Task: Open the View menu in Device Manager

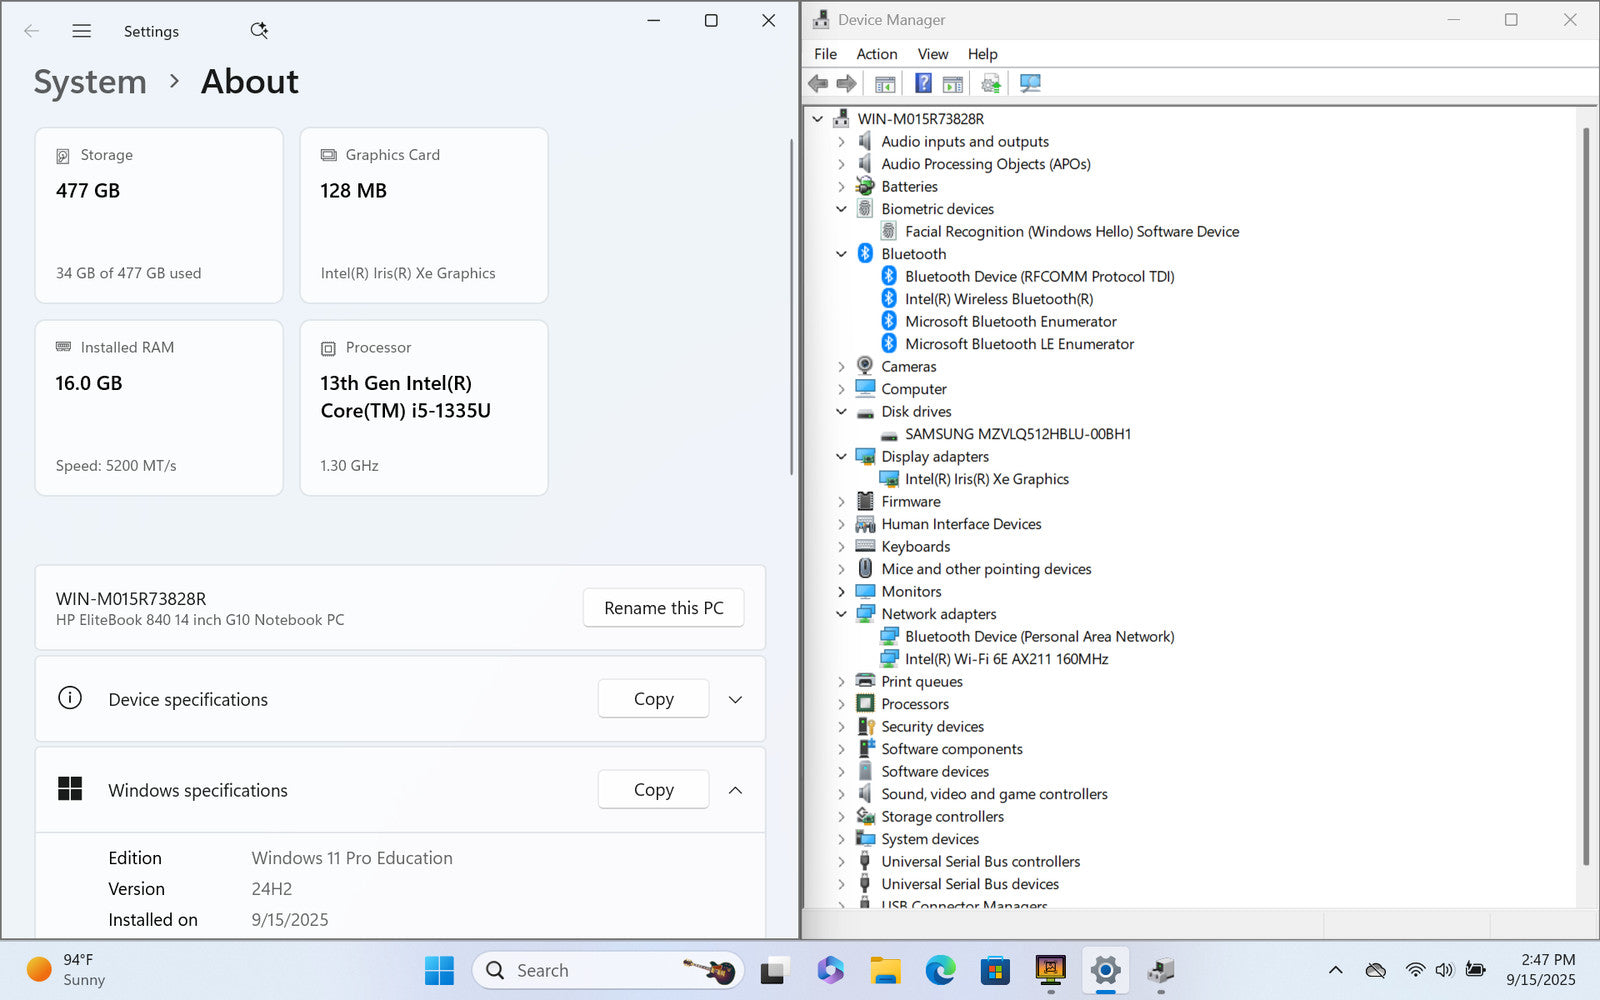Action: [932, 54]
